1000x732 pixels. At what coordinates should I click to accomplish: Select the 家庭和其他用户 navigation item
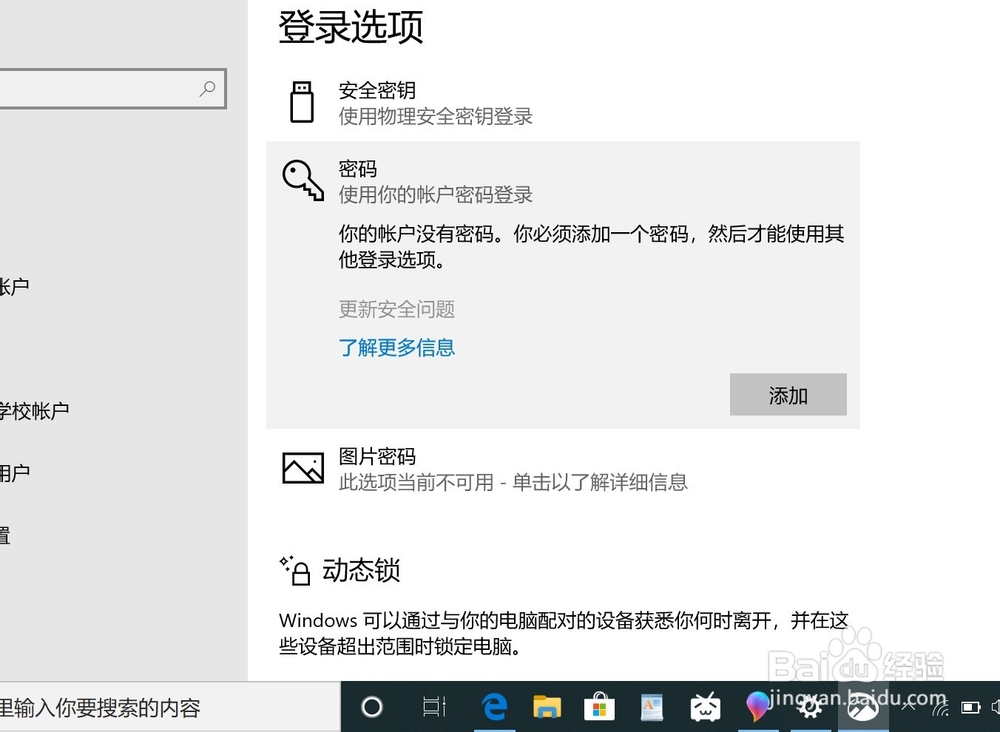pos(22,472)
